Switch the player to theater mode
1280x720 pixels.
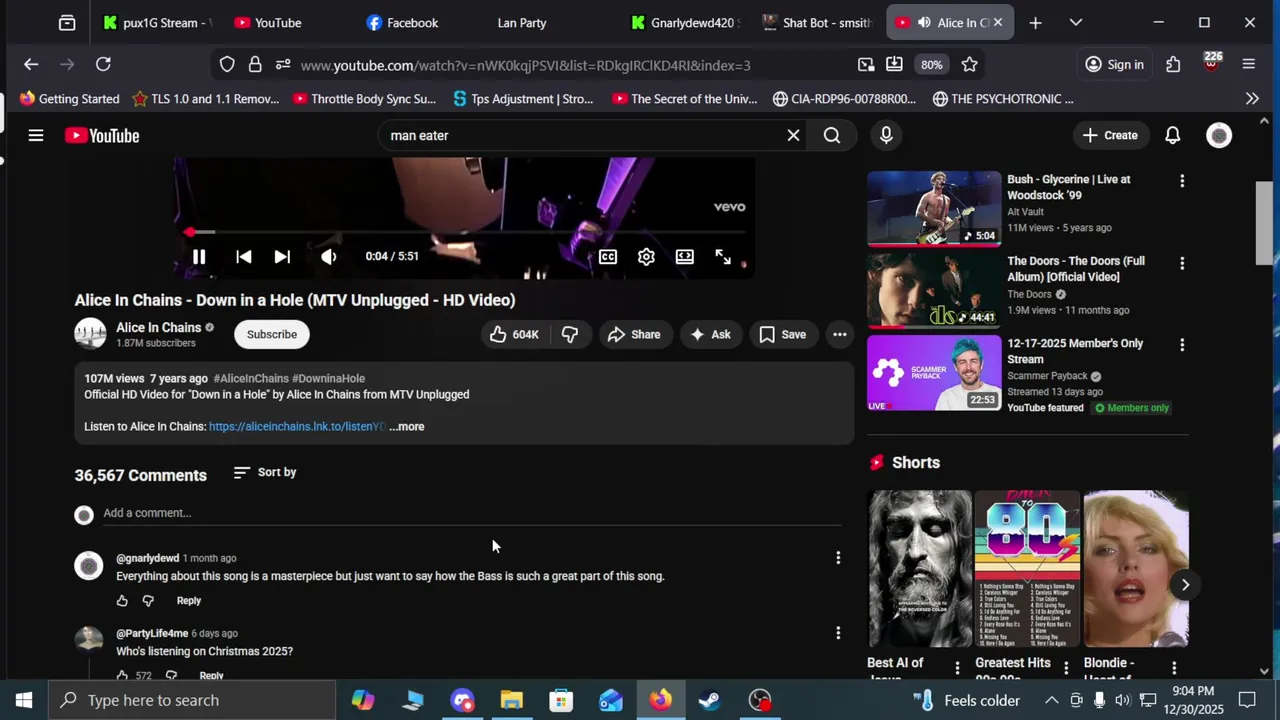(684, 257)
